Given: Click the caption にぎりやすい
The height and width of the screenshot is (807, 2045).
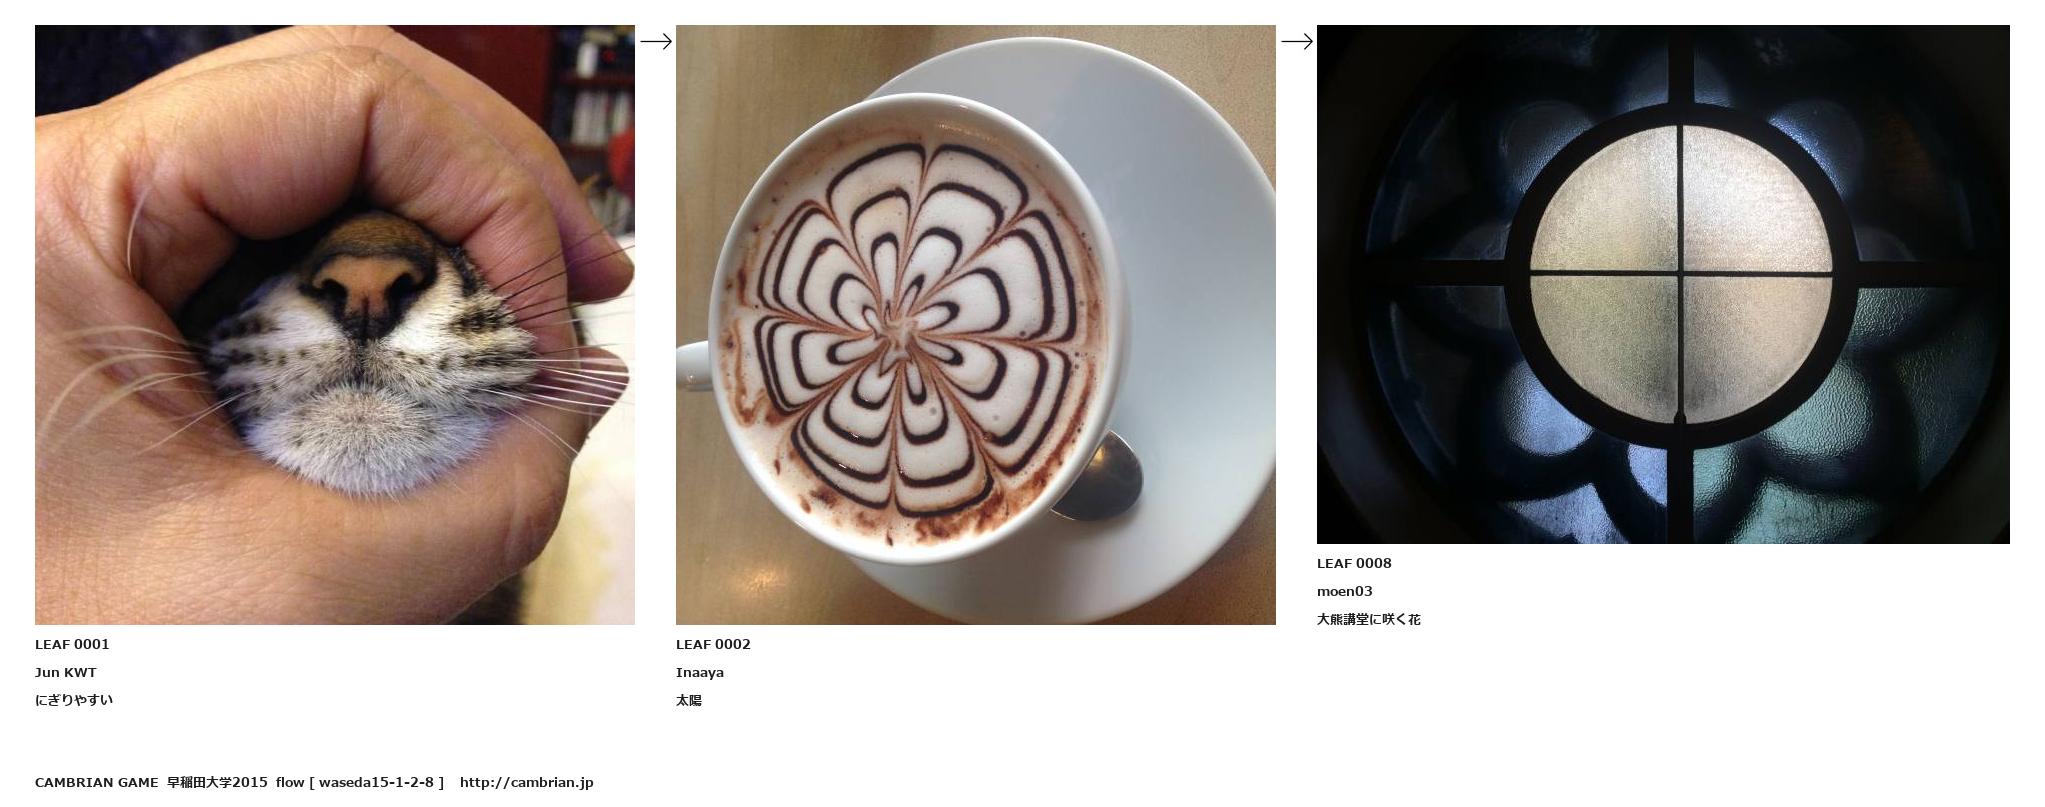Looking at the screenshot, I should coord(74,700).
